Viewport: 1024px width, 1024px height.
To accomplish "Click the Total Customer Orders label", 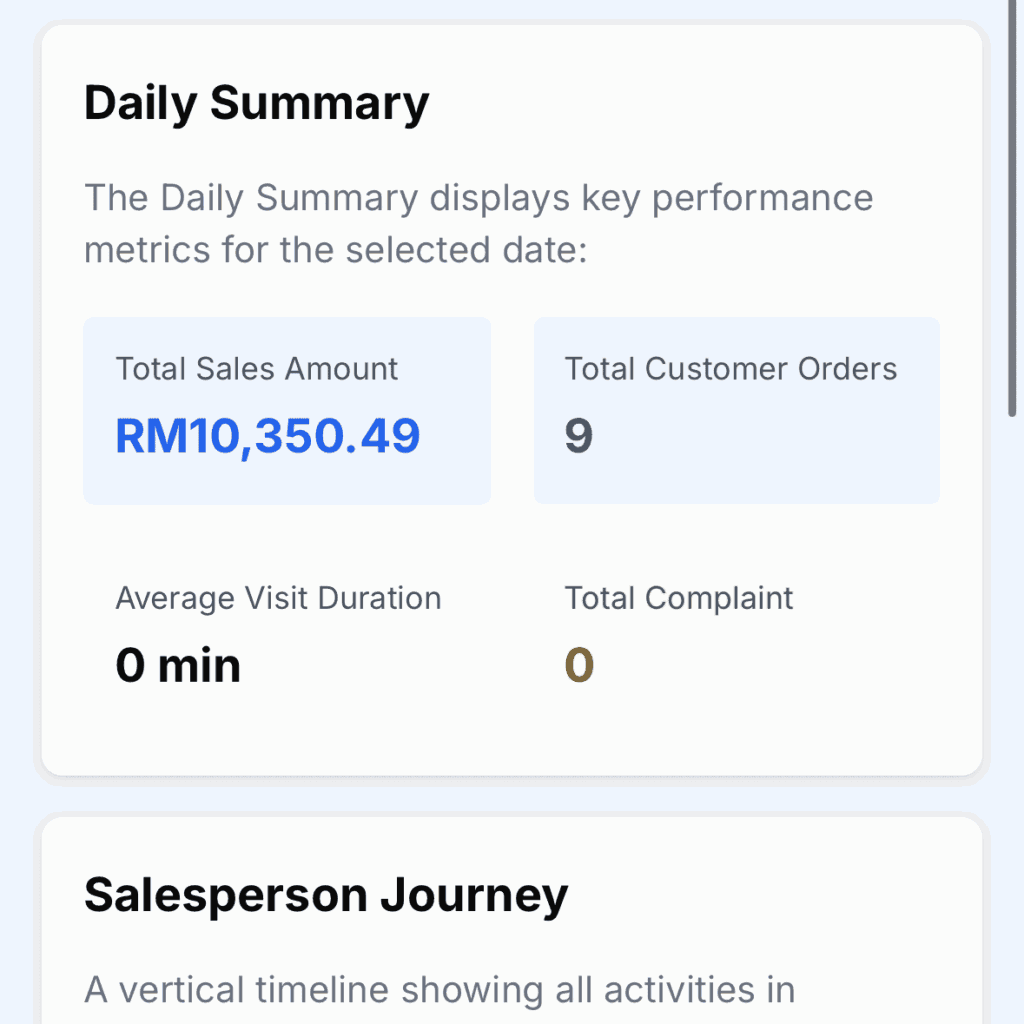I will point(730,369).
